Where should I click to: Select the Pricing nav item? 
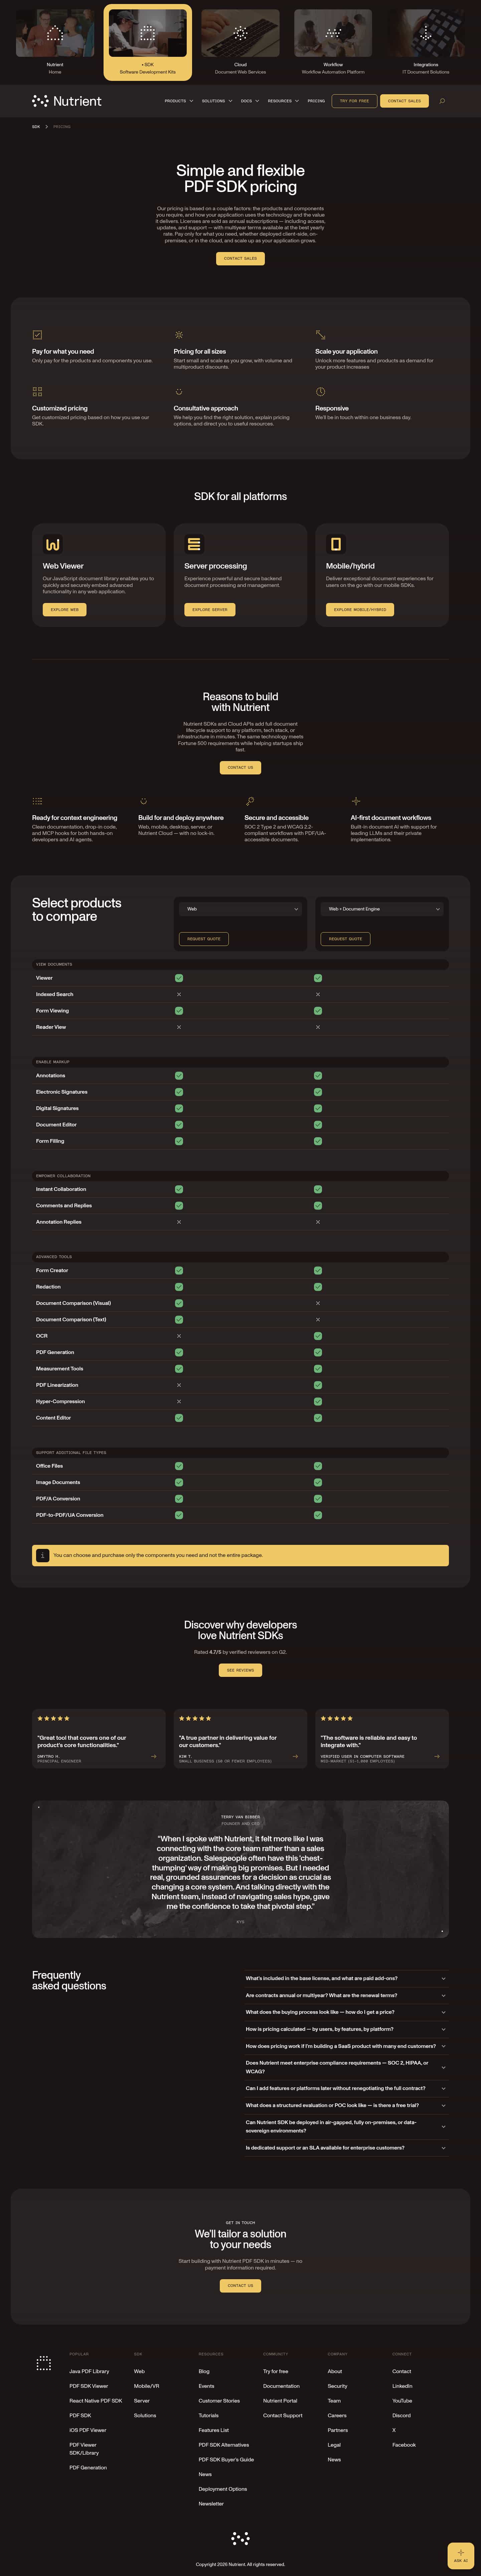[316, 101]
